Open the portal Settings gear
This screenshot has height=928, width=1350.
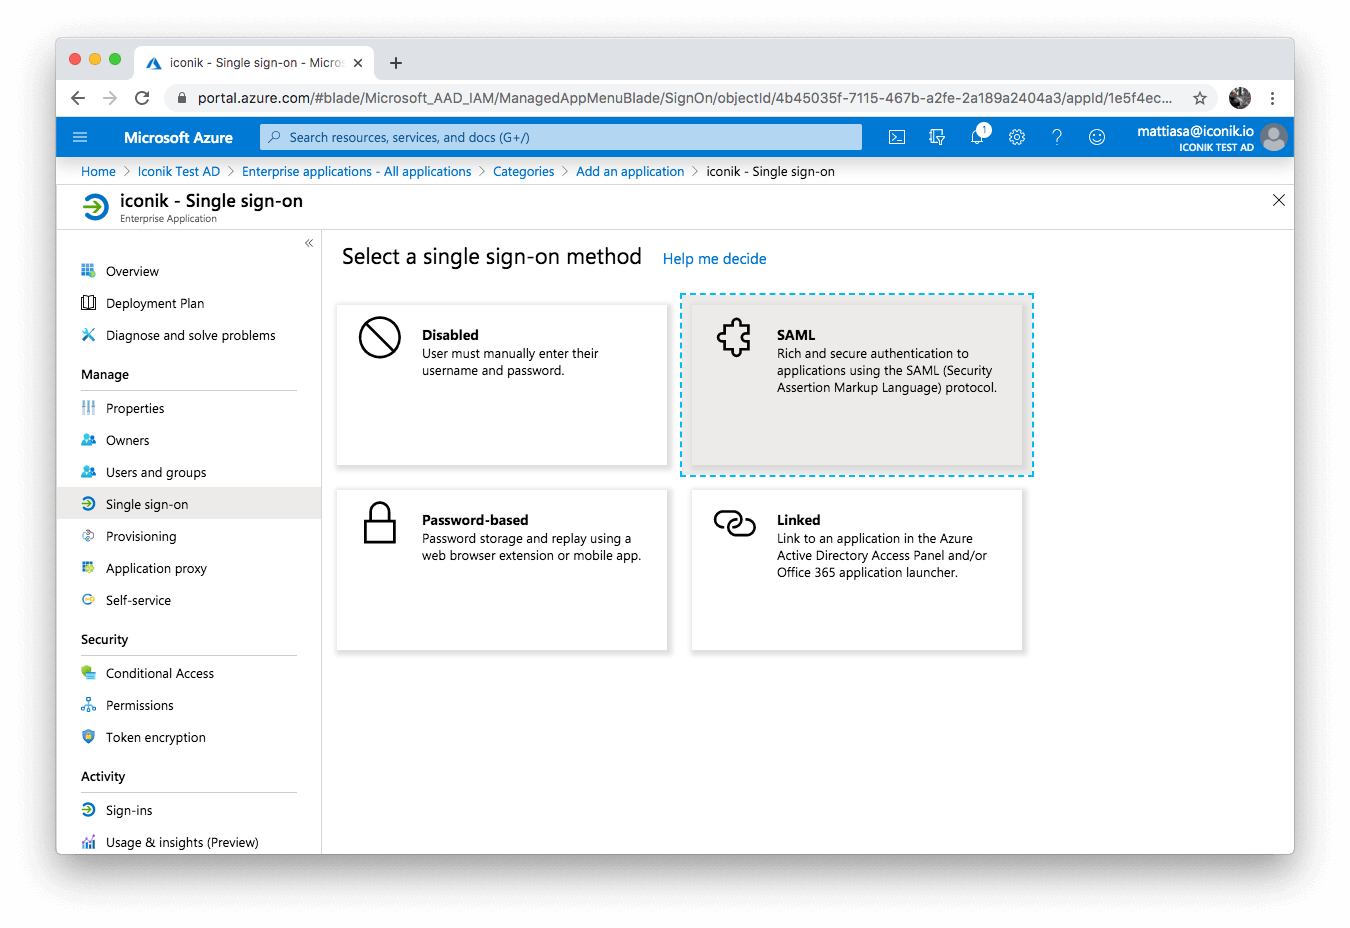coord(1017,137)
